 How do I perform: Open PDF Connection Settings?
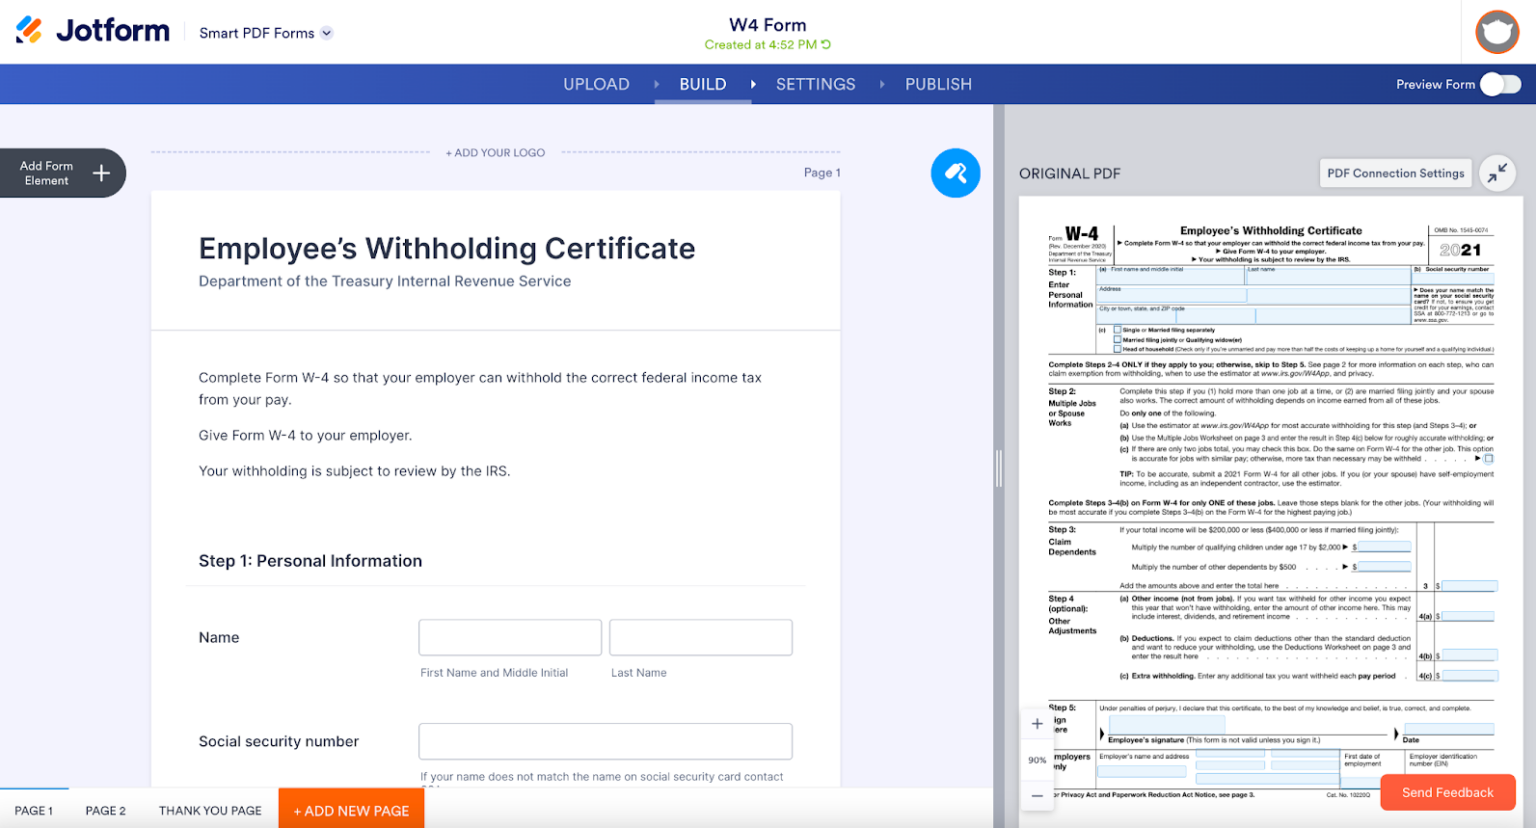click(1395, 172)
